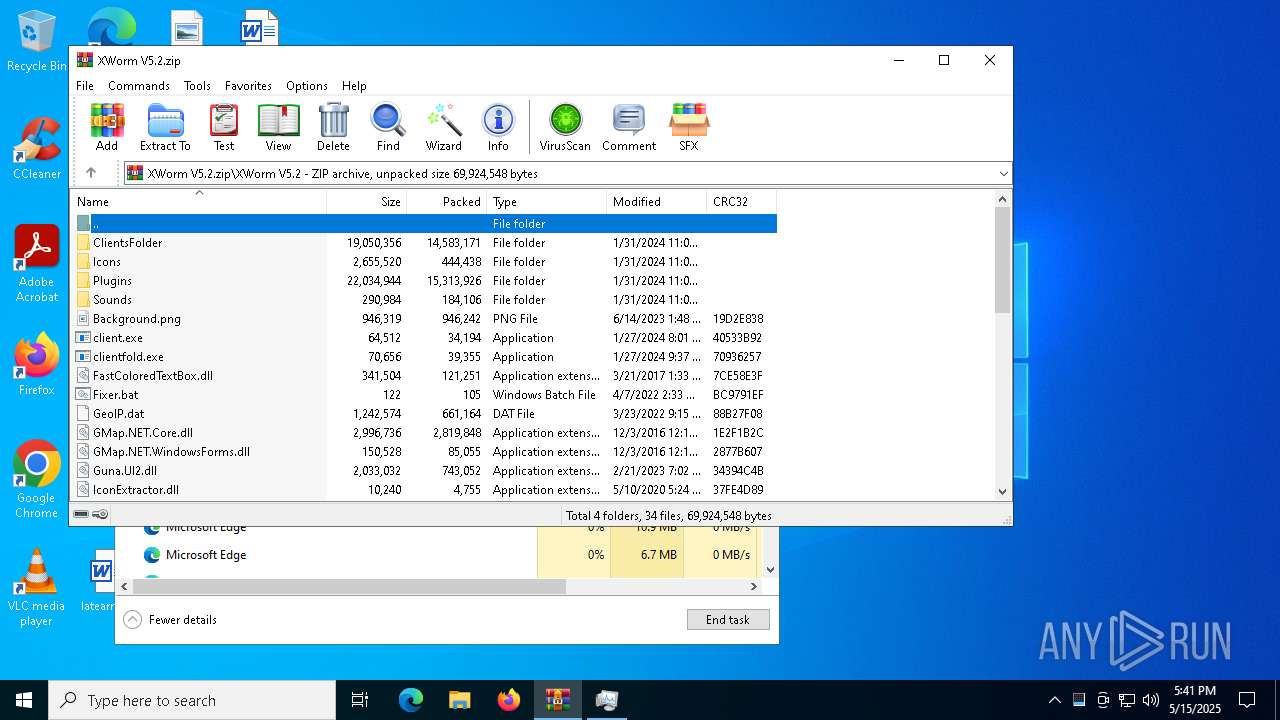The height and width of the screenshot is (720, 1280).
Task: Sort by the Type column header
Action: click(546, 202)
